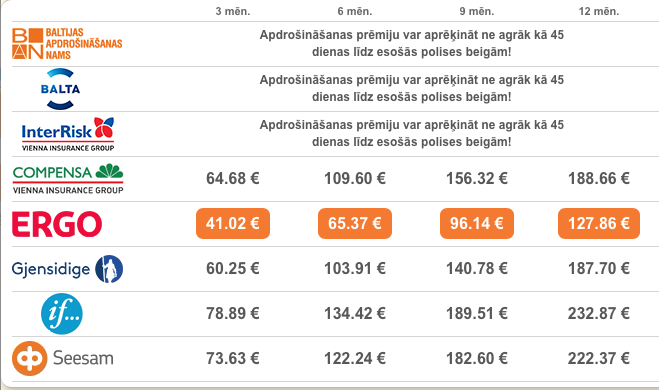Select Seesam 9-month price 182.60 €

[x=477, y=358]
